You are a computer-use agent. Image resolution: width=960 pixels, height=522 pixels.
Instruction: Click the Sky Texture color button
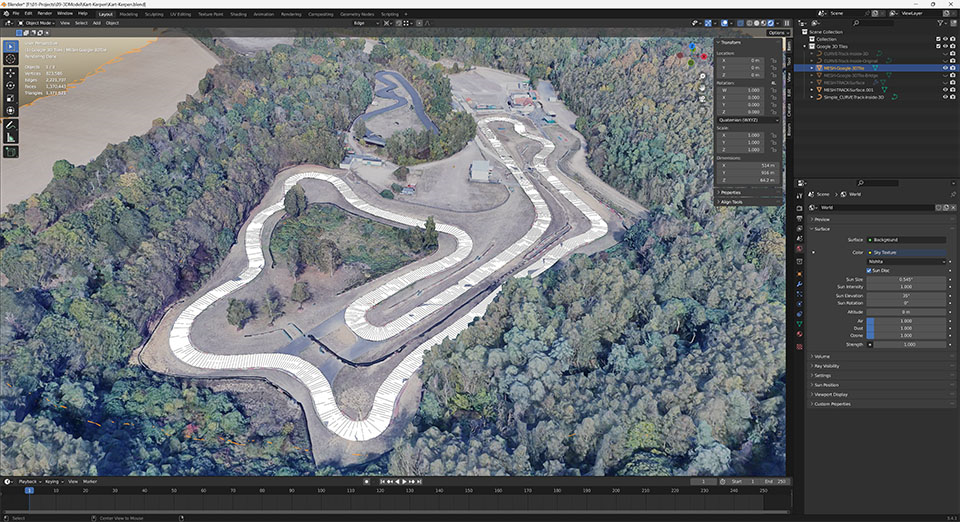(907, 252)
